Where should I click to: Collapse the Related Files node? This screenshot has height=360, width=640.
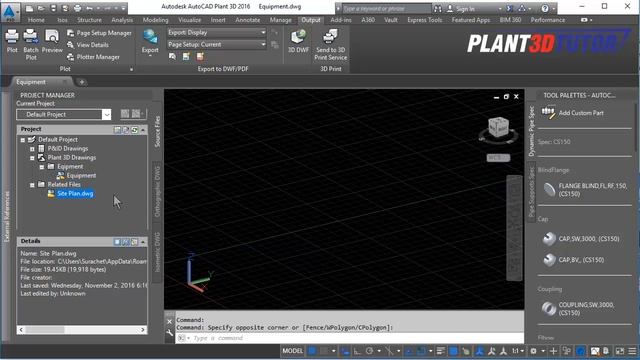32,184
